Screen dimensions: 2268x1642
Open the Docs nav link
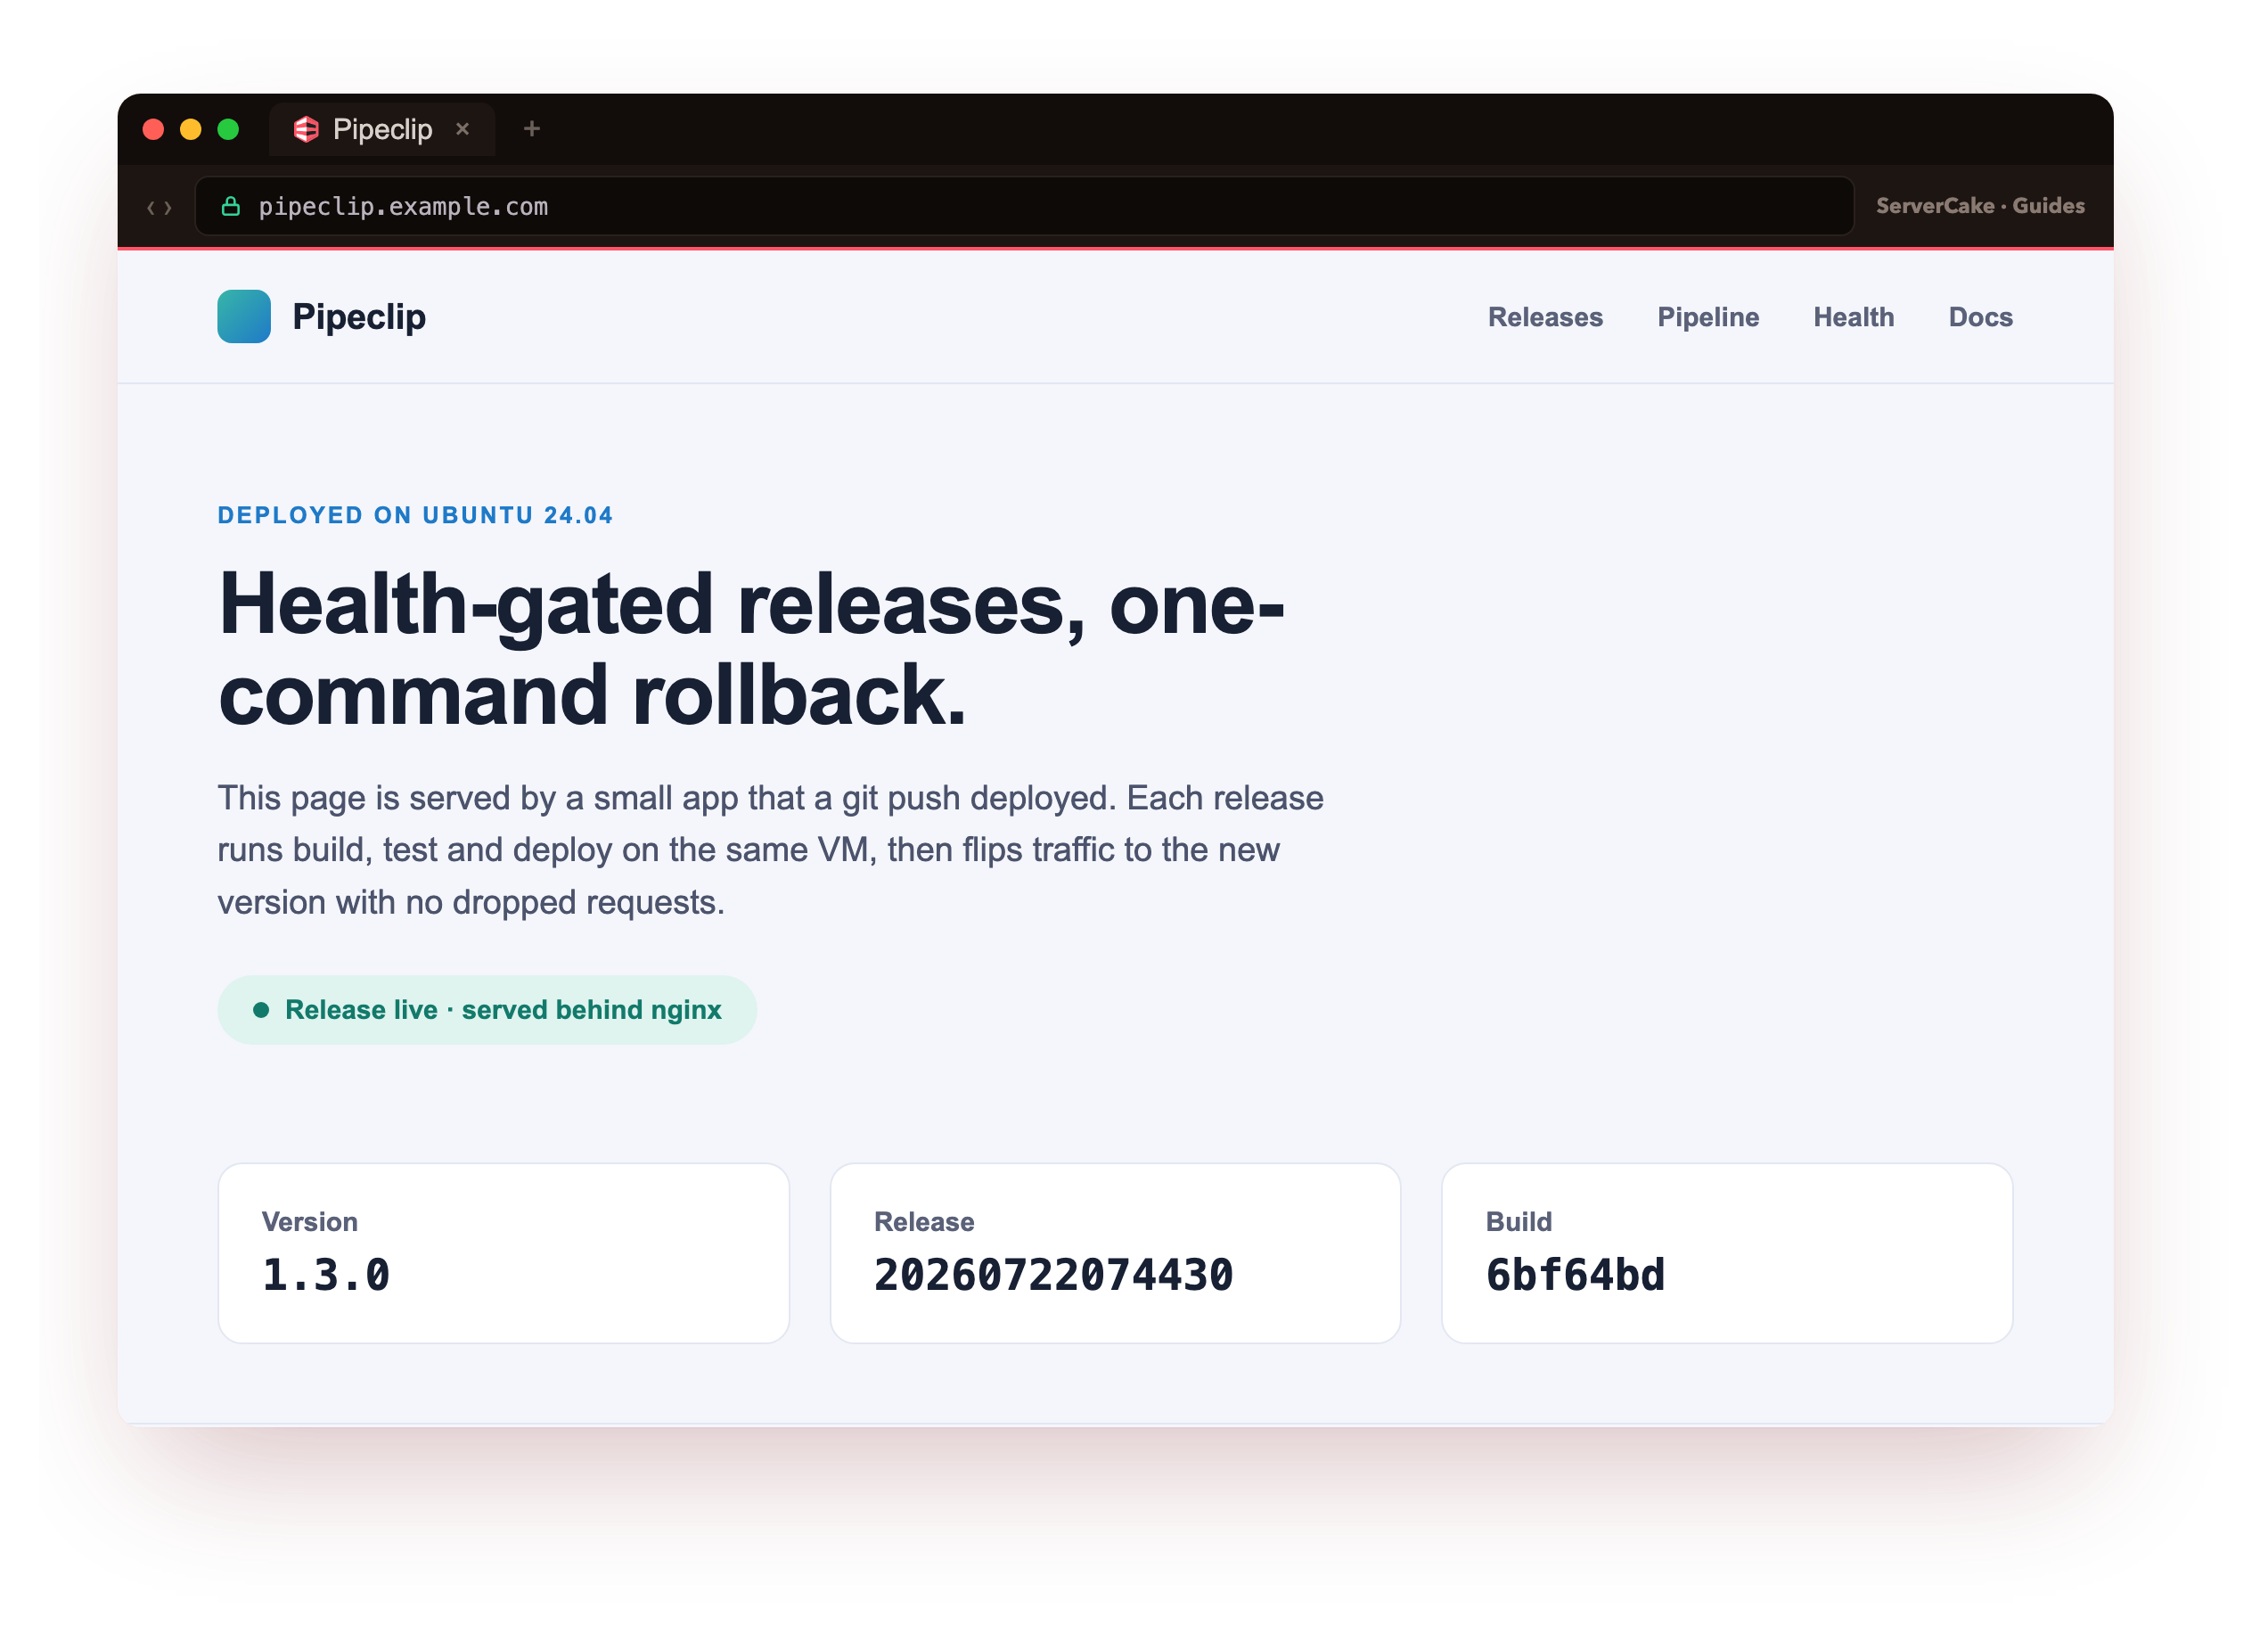(x=1983, y=318)
